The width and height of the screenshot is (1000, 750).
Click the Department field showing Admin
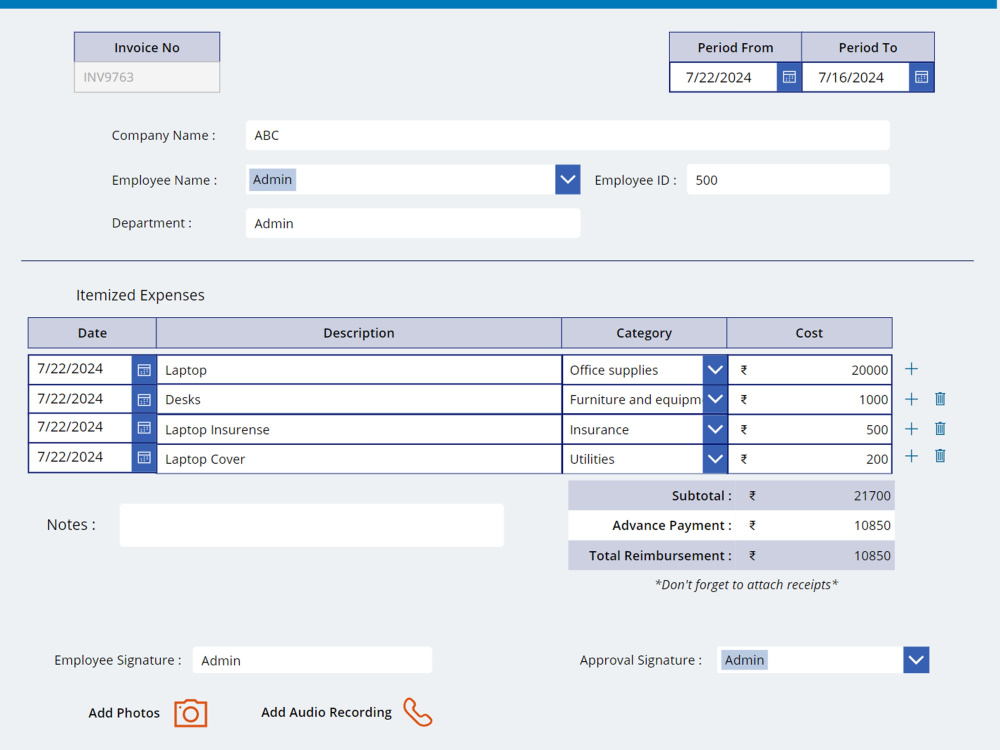(x=413, y=223)
